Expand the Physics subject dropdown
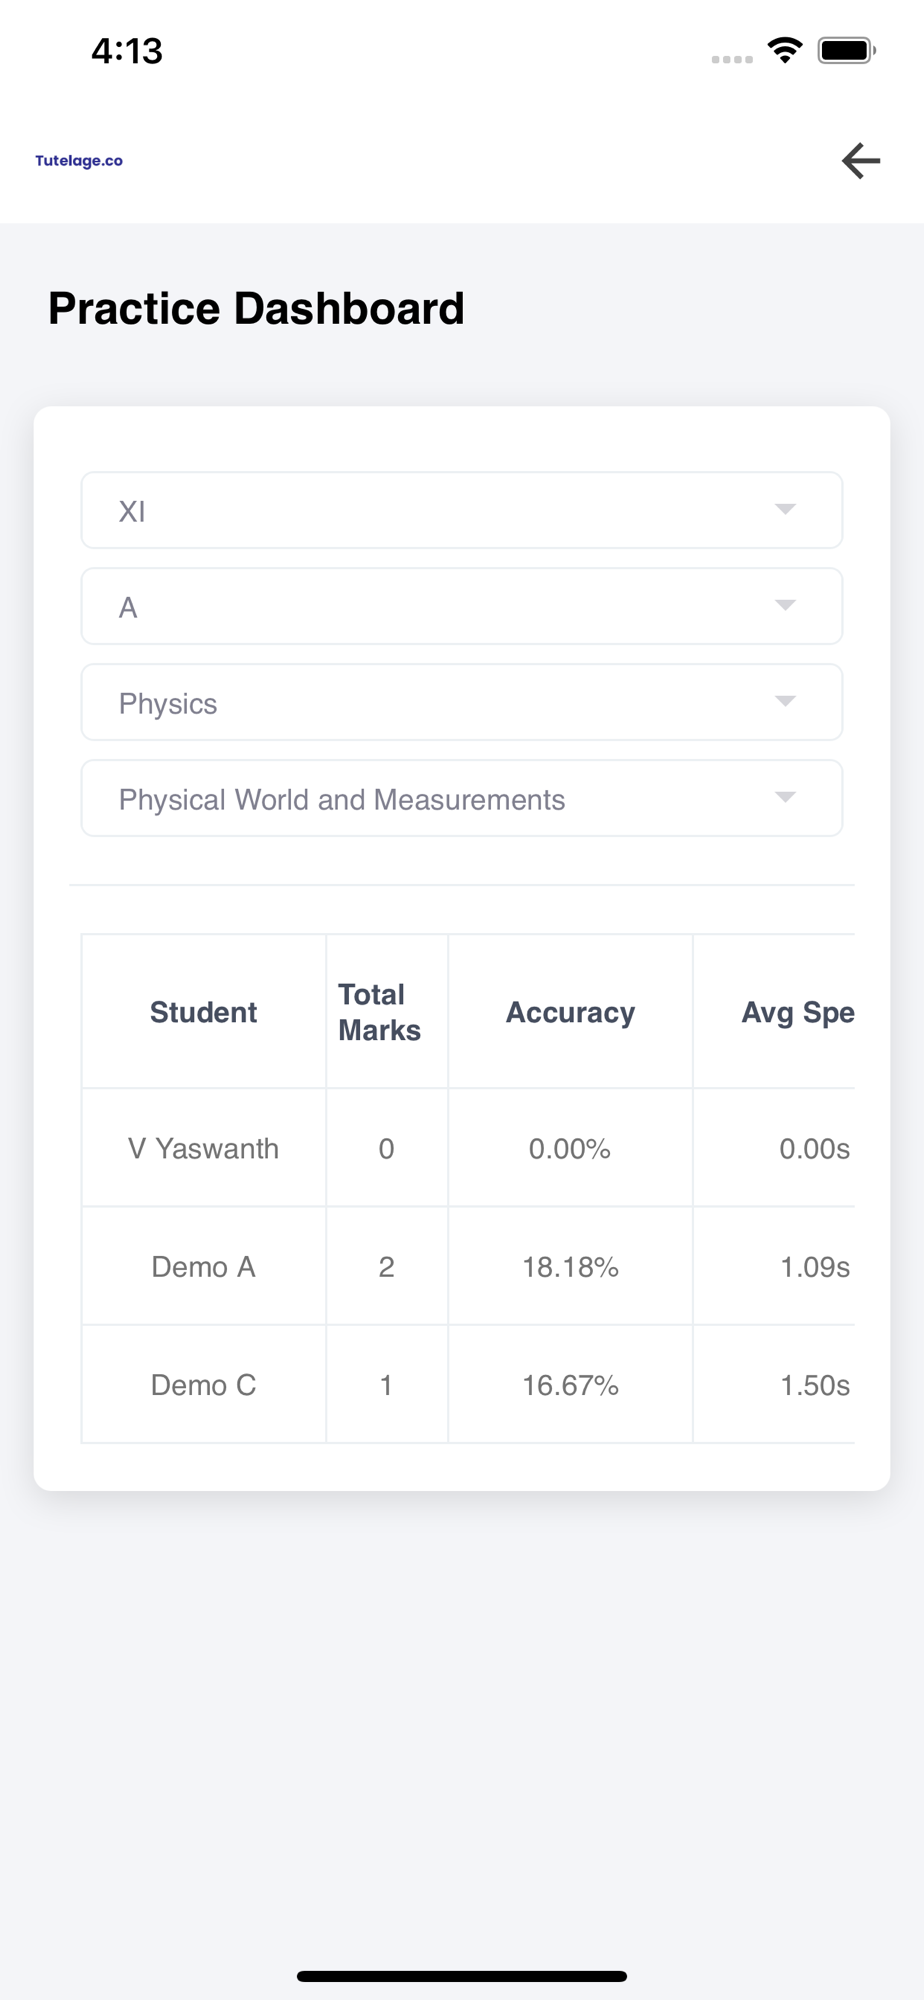Image resolution: width=924 pixels, height=2000 pixels. (x=461, y=703)
